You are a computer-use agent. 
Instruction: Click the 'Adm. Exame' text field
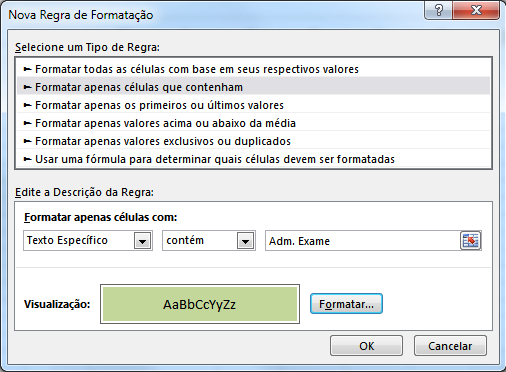[363, 240]
